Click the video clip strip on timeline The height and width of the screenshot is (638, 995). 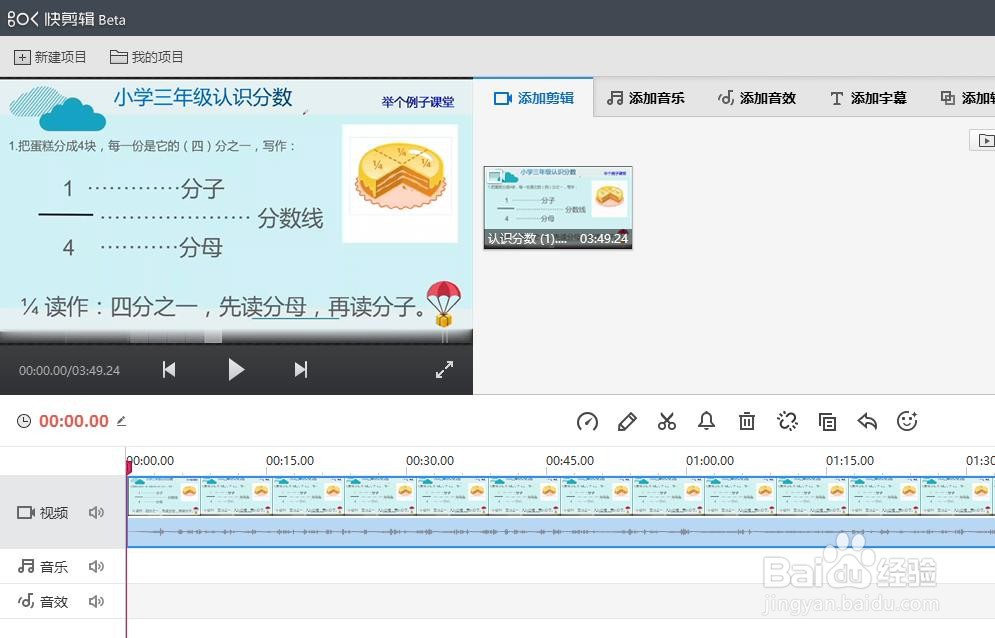561,496
